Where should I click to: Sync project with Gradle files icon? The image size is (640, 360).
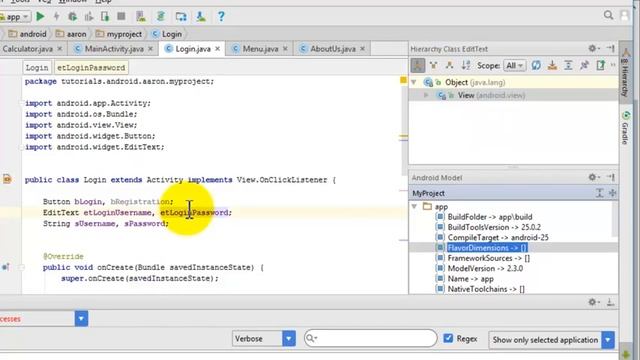pyautogui.click(x=161, y=16)
